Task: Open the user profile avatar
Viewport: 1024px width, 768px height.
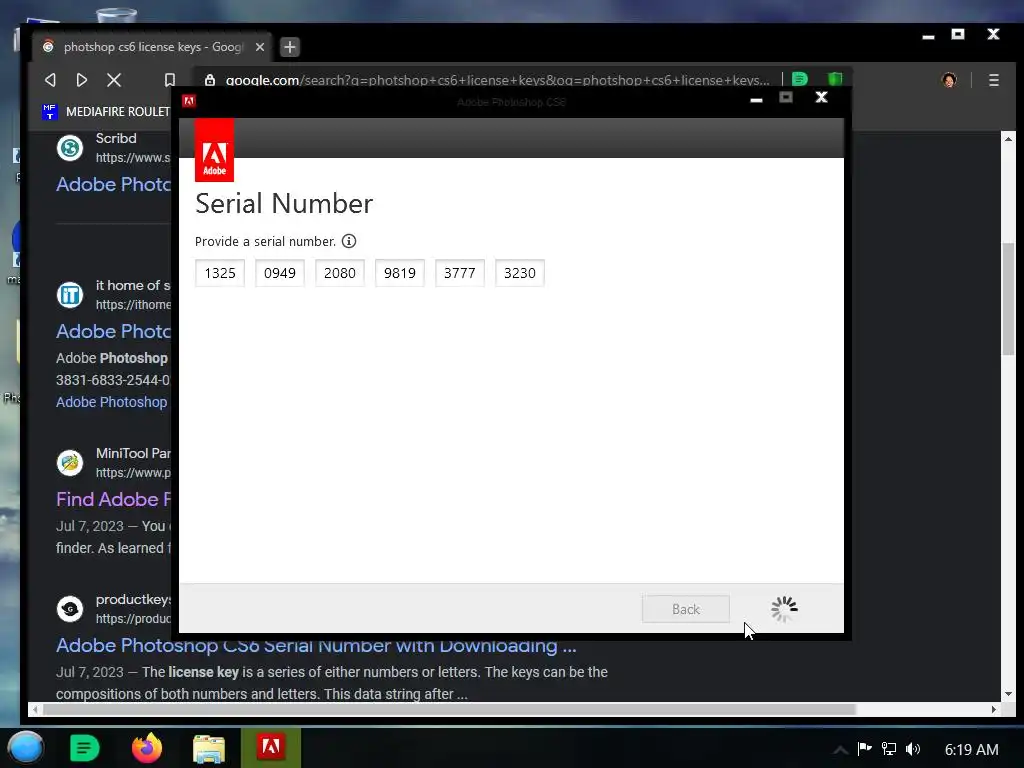Action: coord(949,80)
